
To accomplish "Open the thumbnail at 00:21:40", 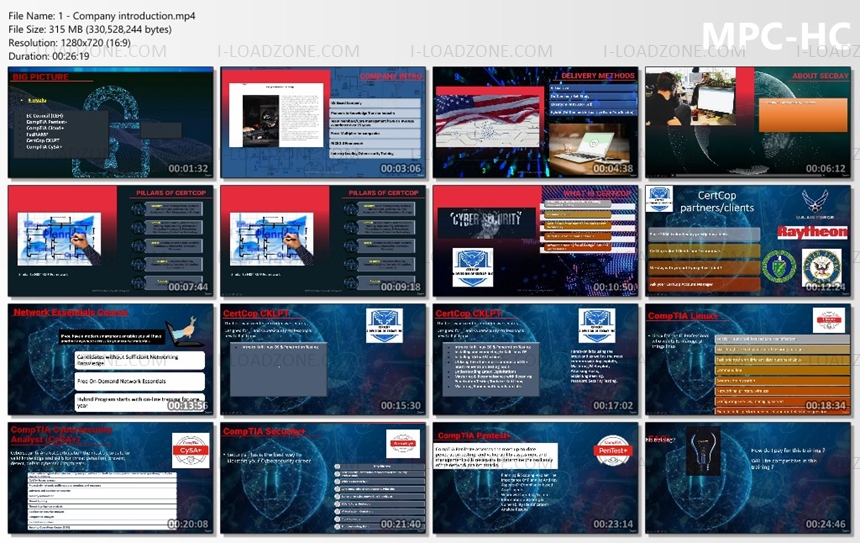I will click(323, 478).
